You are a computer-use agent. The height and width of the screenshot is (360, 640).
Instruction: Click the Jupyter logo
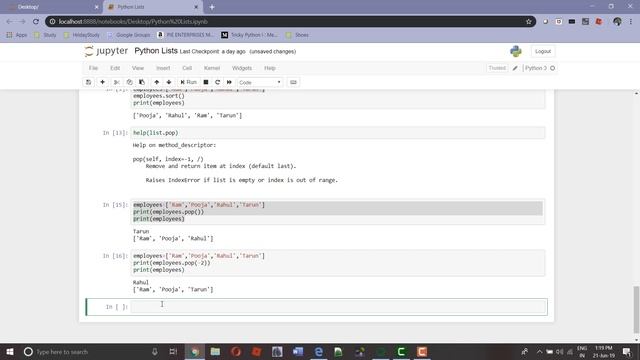pyautogui.click(x=106, y=51)
